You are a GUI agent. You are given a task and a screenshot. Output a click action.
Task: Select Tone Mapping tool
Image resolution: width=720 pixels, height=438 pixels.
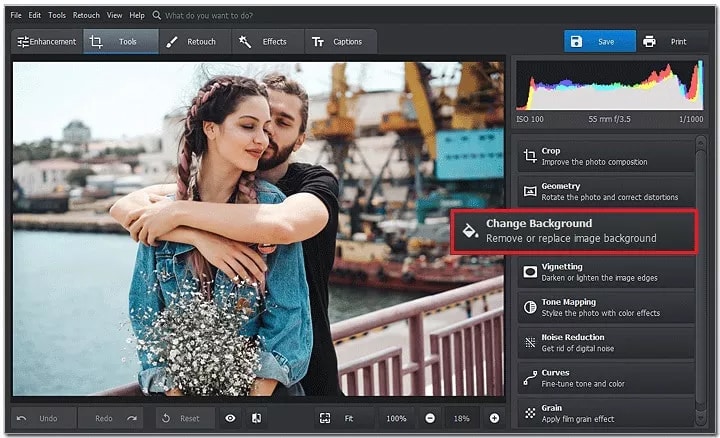pos(606,307)
